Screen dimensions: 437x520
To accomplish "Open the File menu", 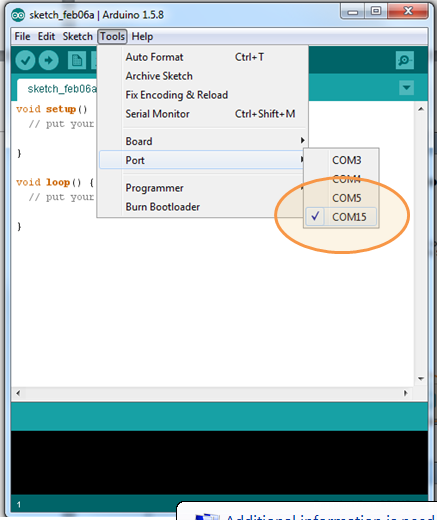I will (22, 36).
